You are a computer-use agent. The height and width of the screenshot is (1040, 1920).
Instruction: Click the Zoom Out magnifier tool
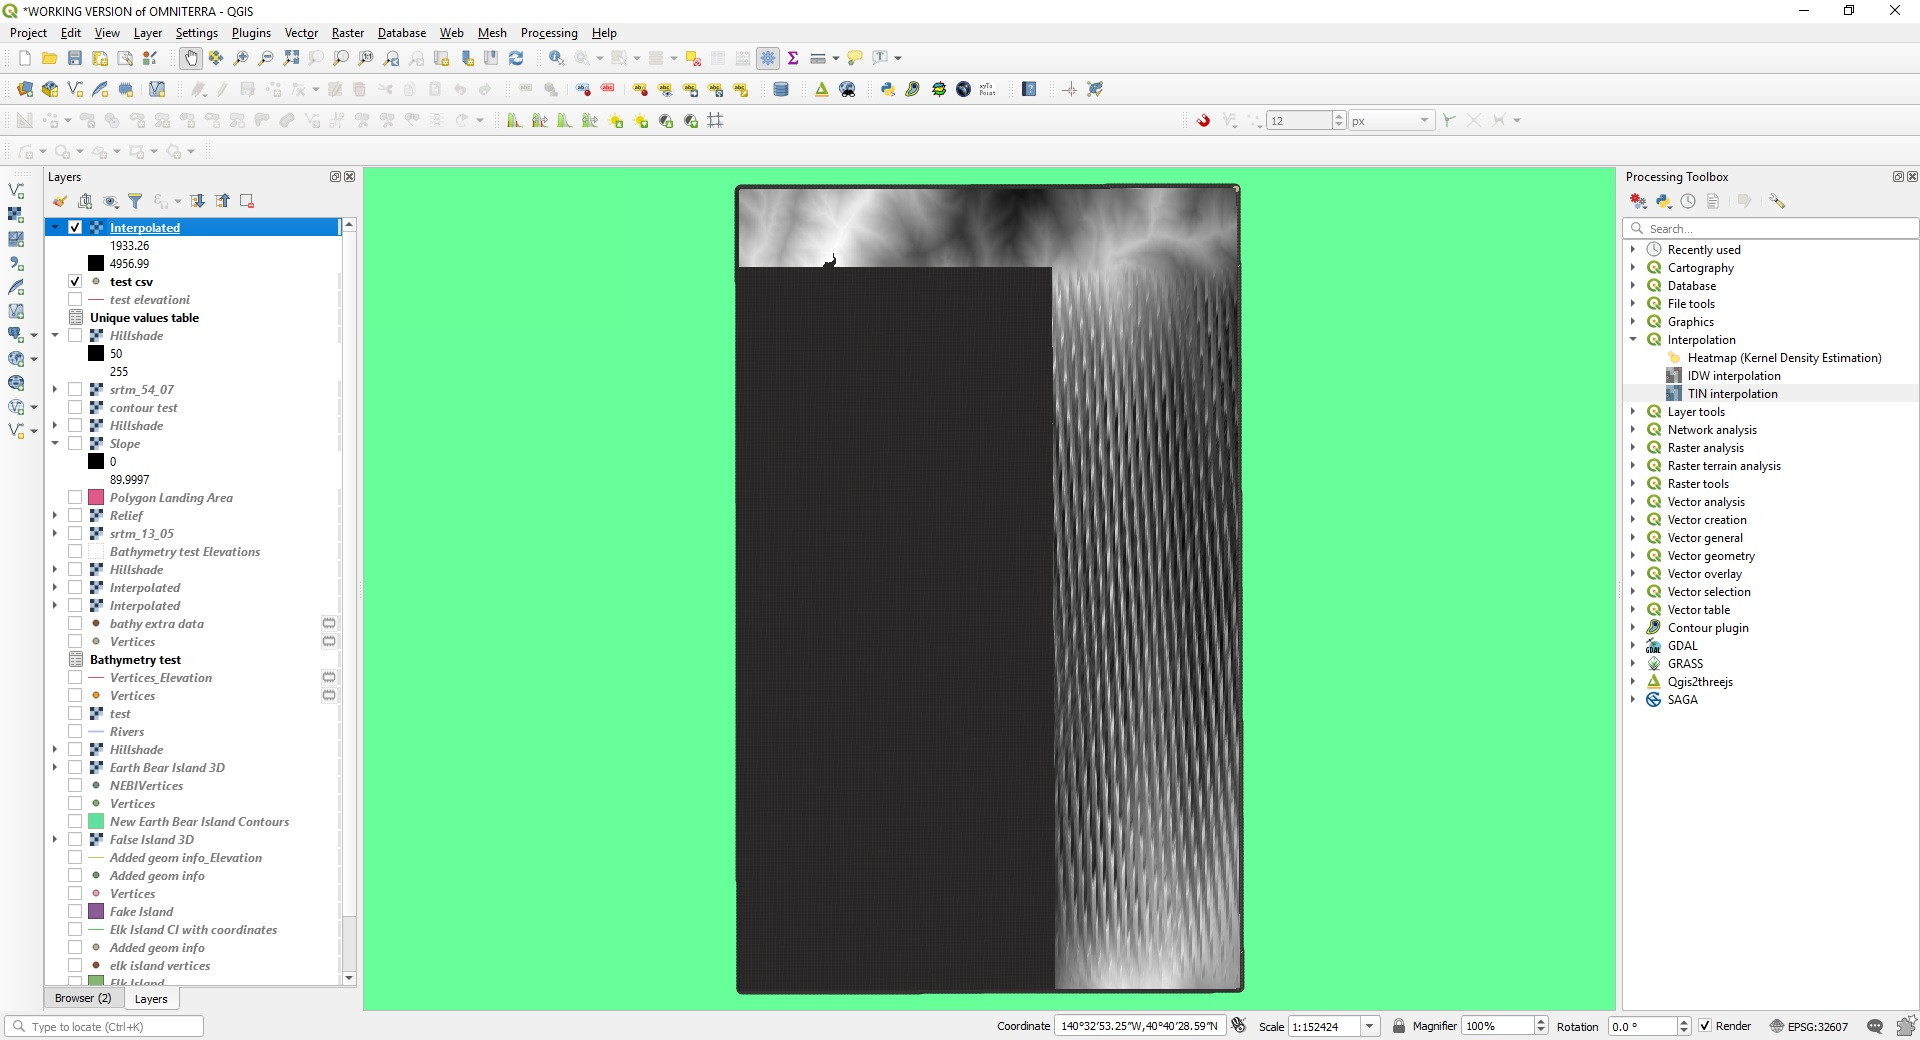(266, 58)
